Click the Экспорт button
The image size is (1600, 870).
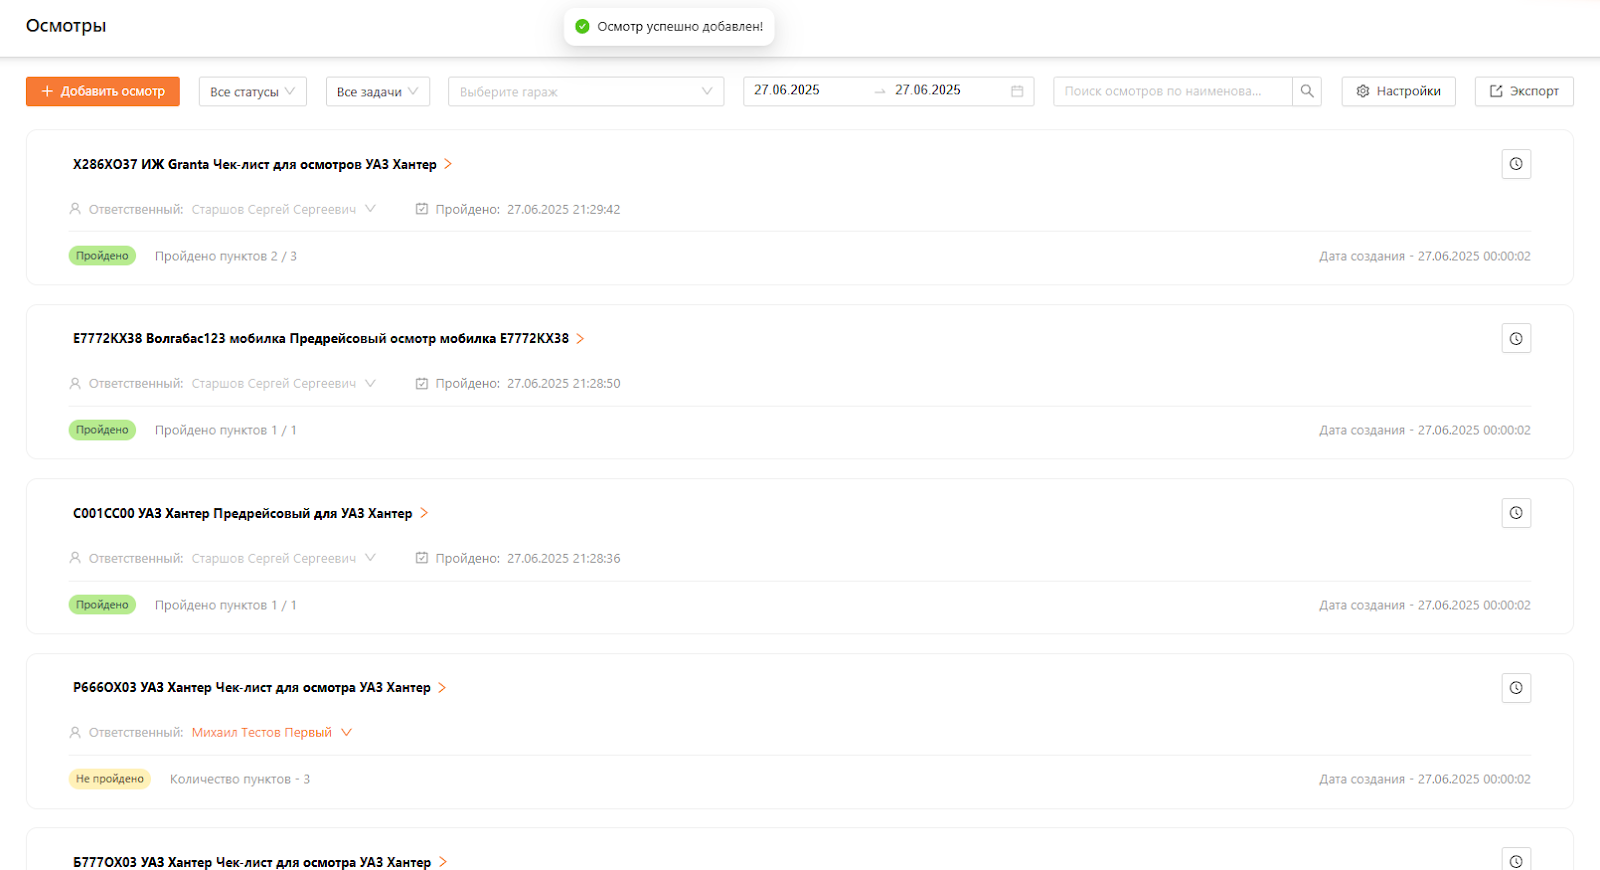tap(1523, 91)
